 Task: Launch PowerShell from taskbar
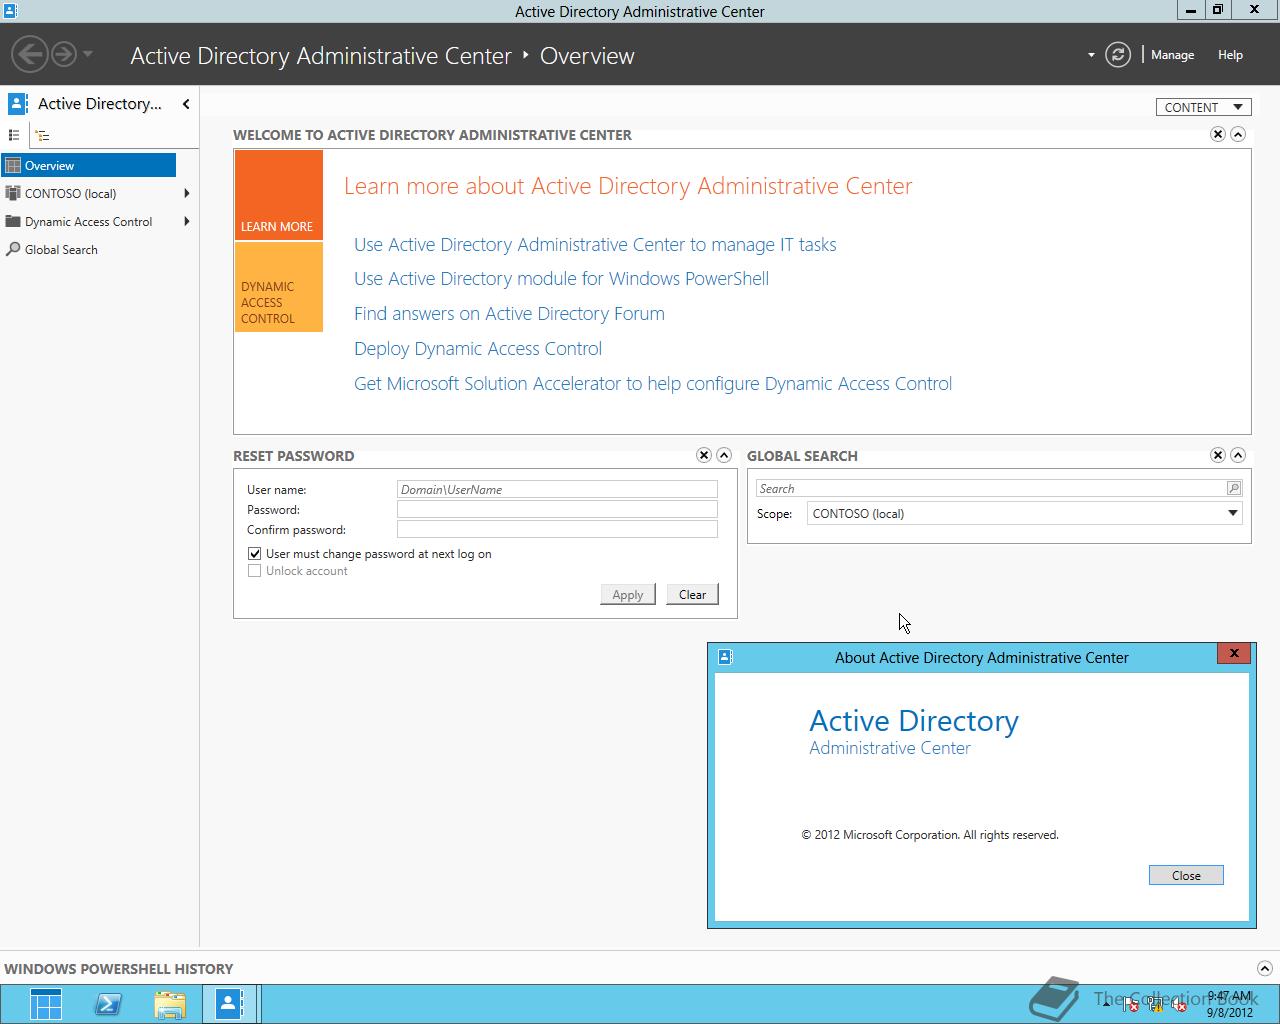pyautogui.click(x=108, y=1005)
